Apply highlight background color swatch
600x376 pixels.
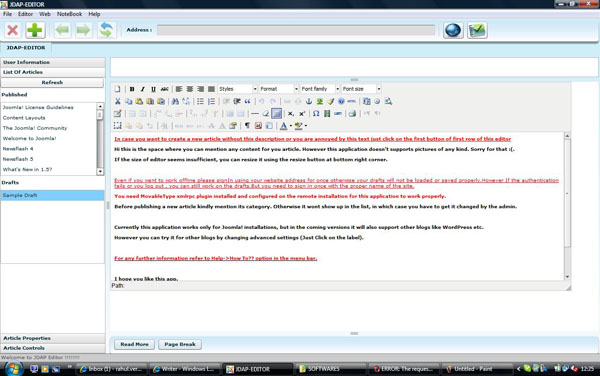point(298,126)
